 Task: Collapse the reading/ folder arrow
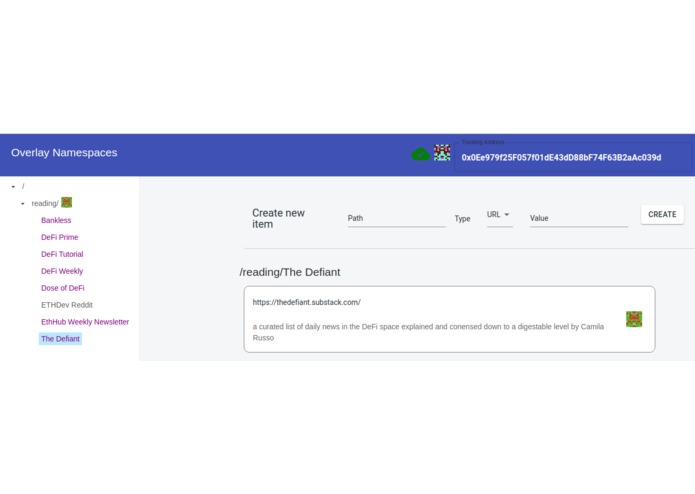[x=23, y=204]
